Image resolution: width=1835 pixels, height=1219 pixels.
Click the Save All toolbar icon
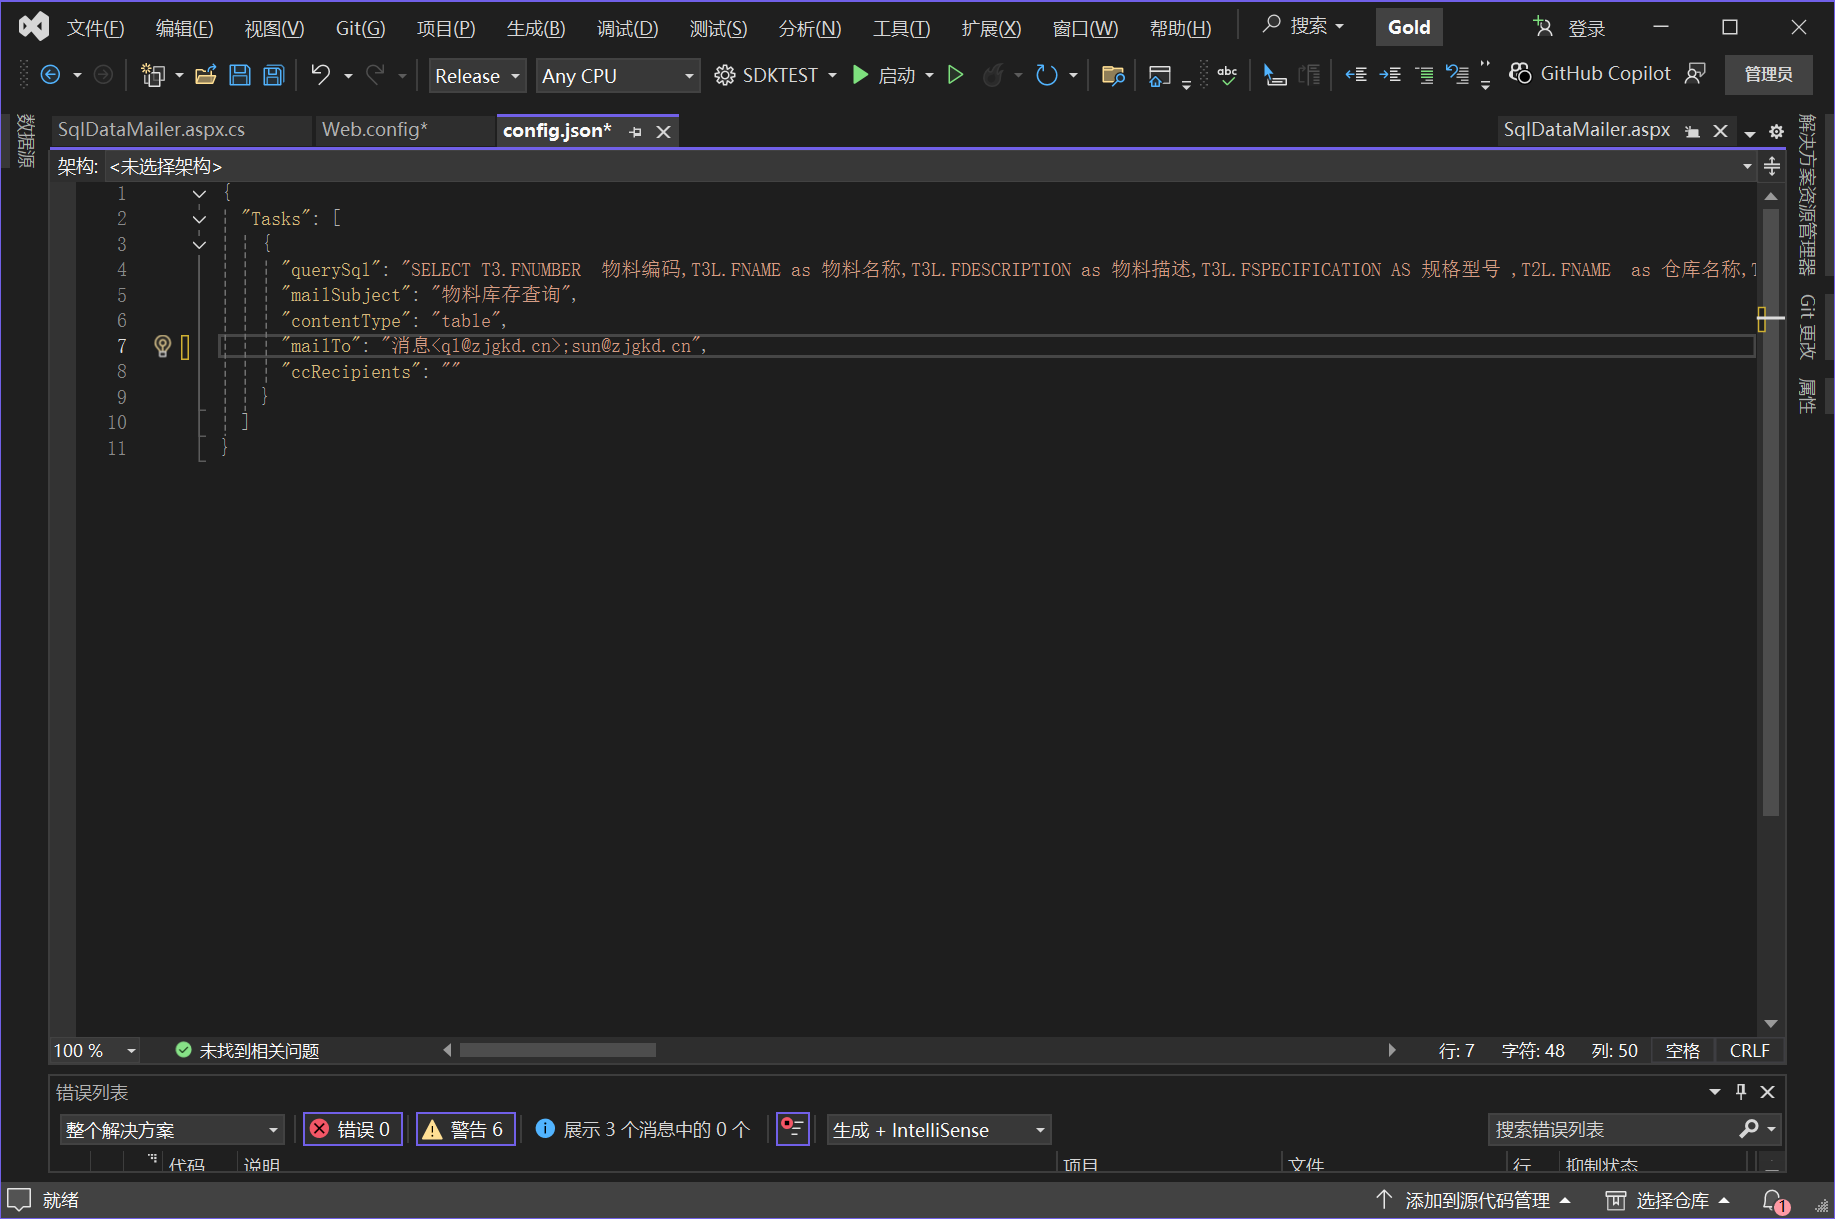tap(273, 75)
